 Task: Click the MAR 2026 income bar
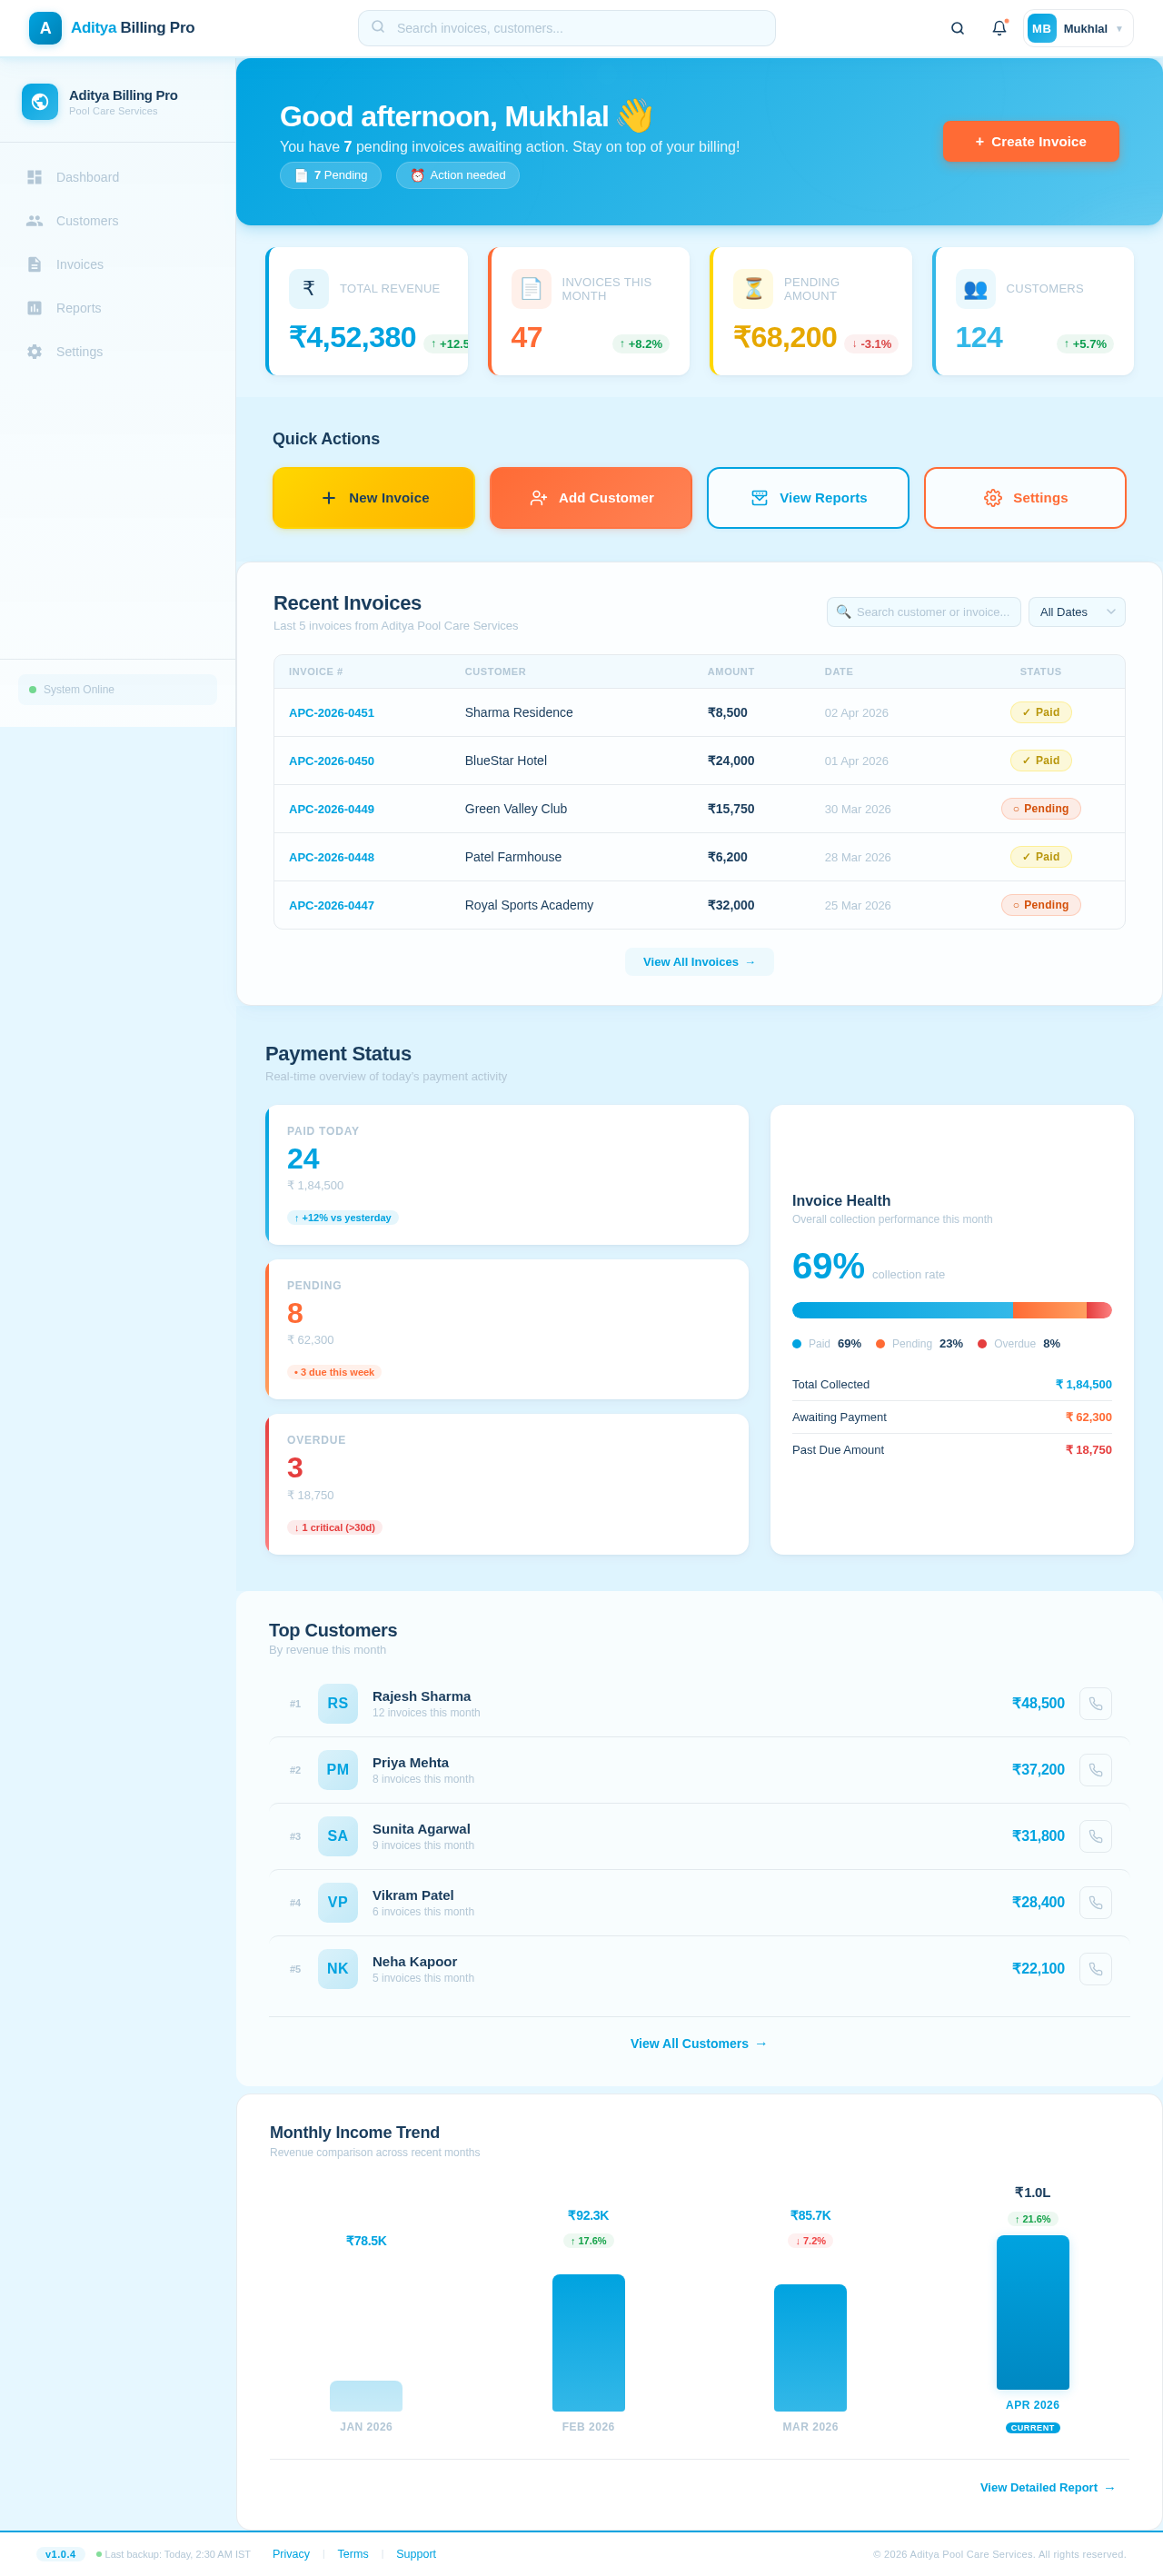point(810,2348)
